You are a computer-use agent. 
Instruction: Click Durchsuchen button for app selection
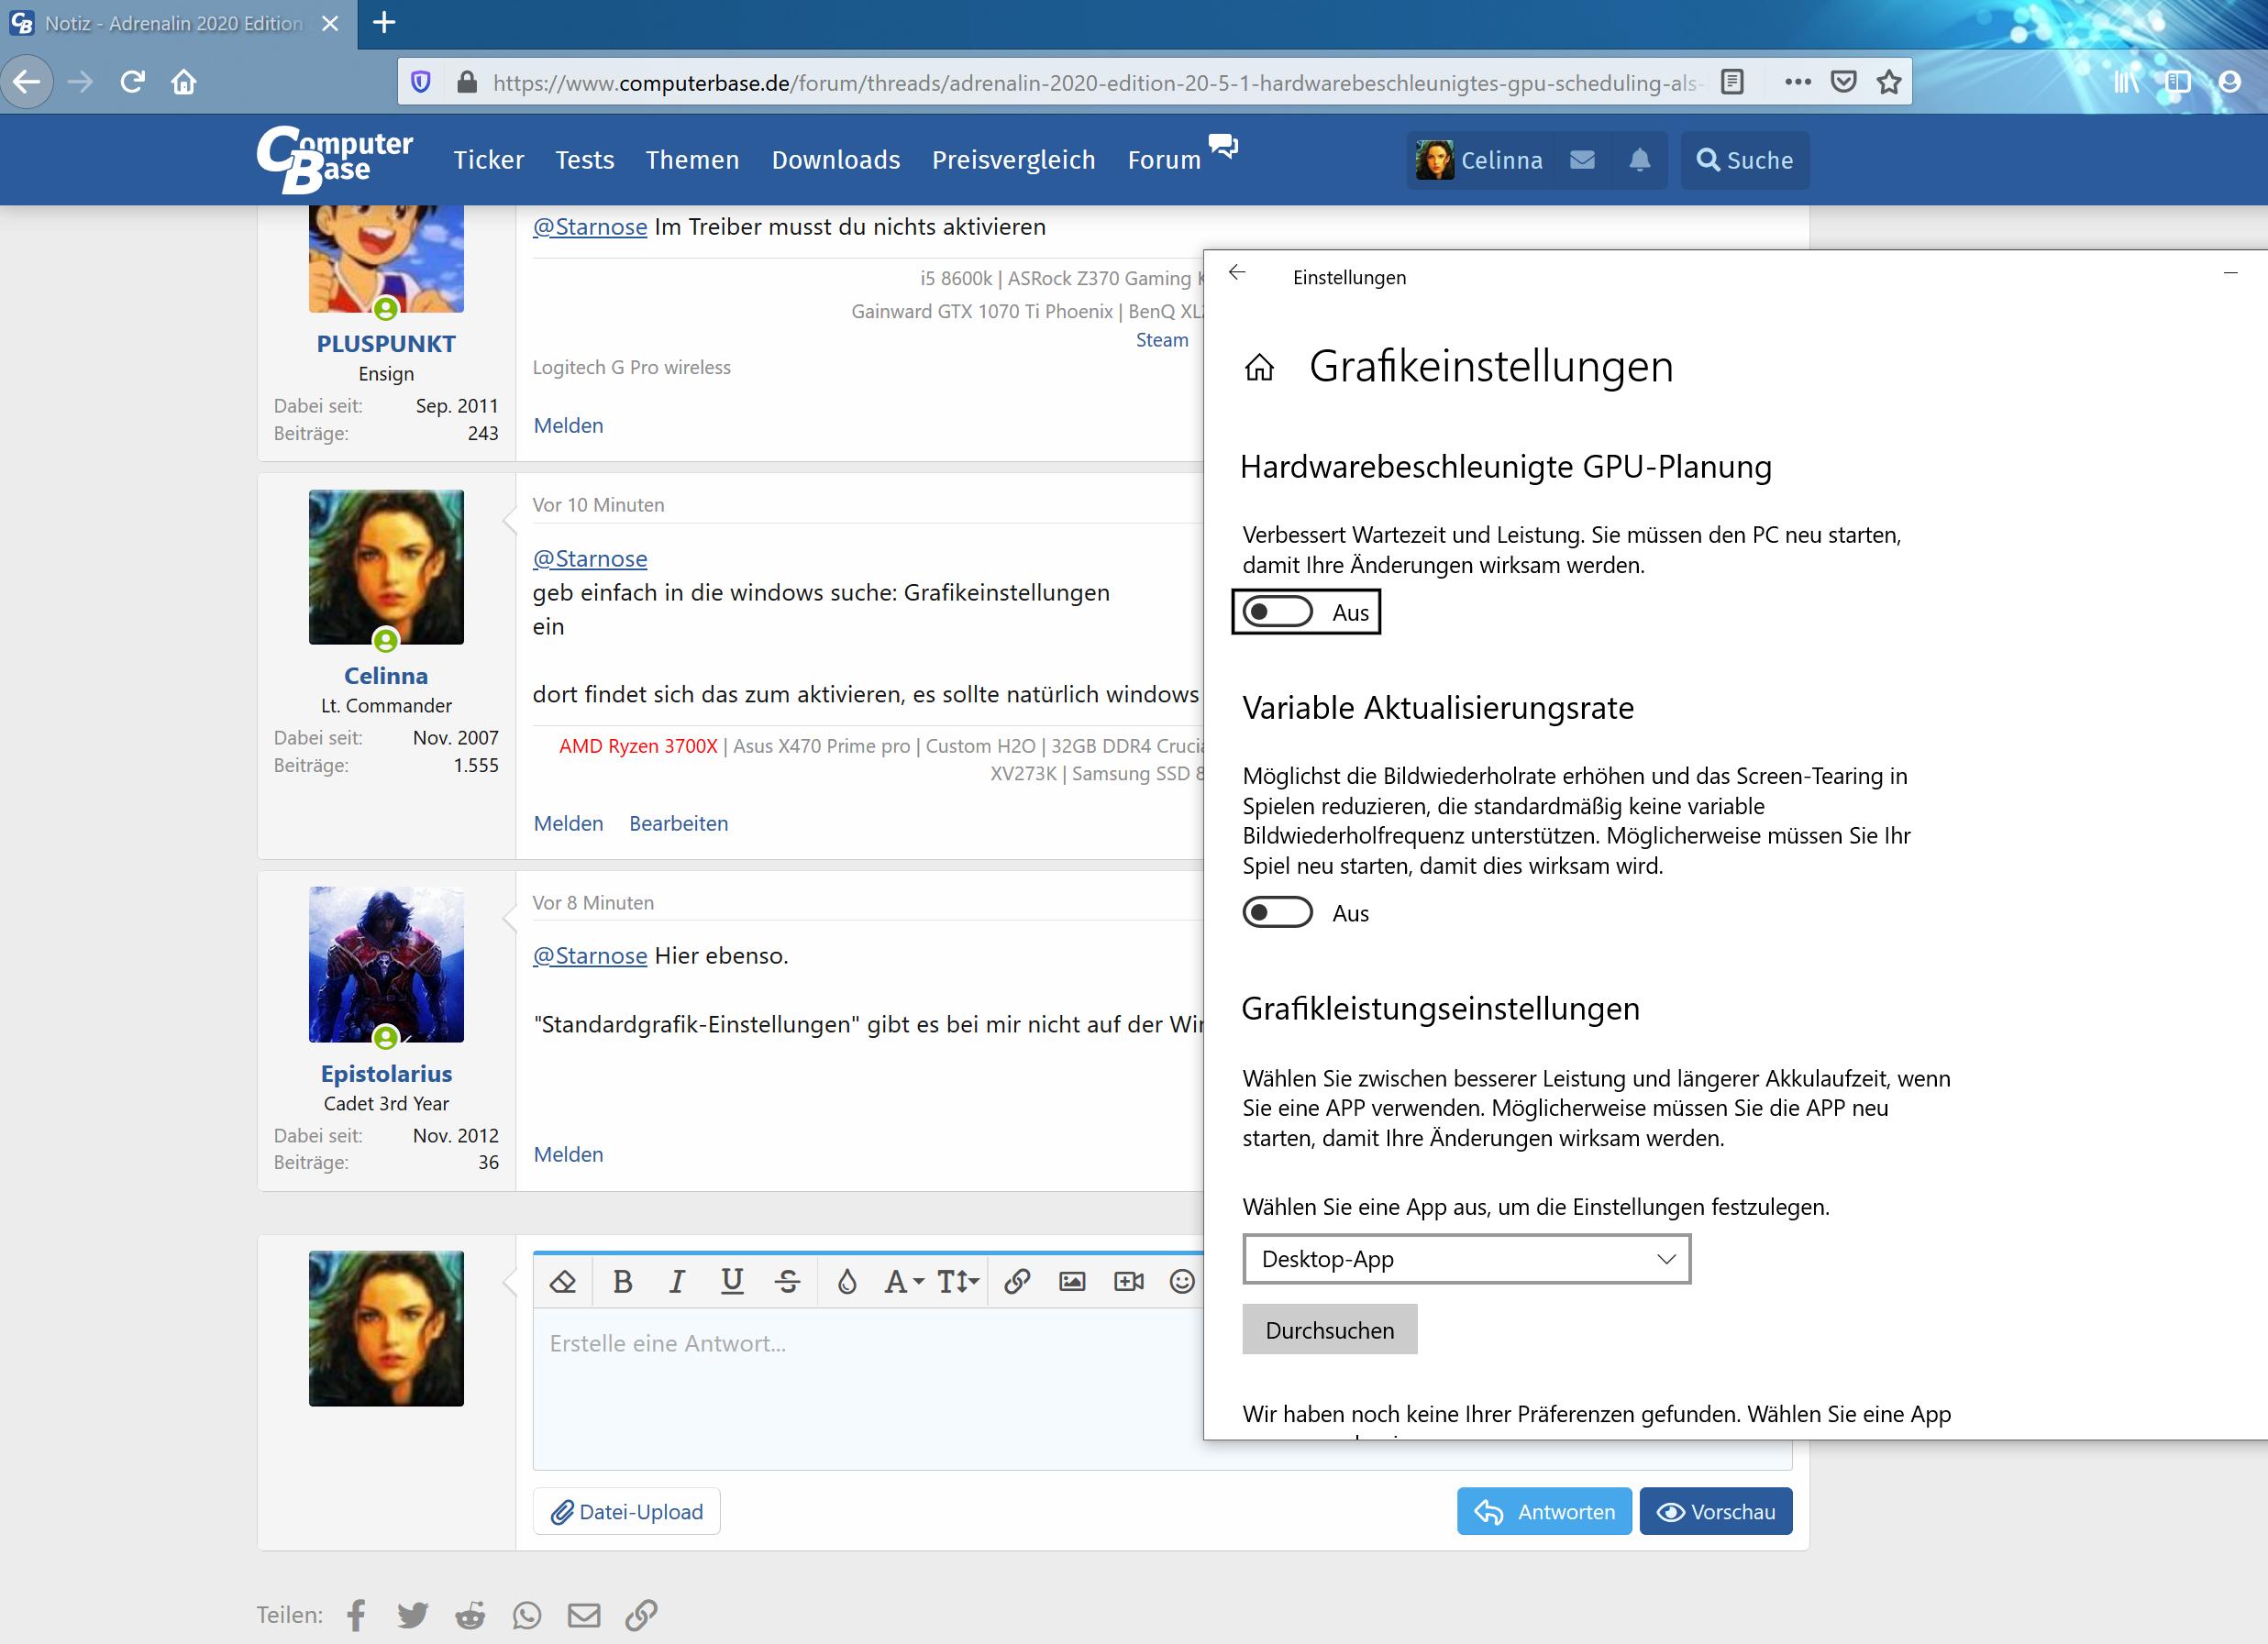(1330, 1329)
